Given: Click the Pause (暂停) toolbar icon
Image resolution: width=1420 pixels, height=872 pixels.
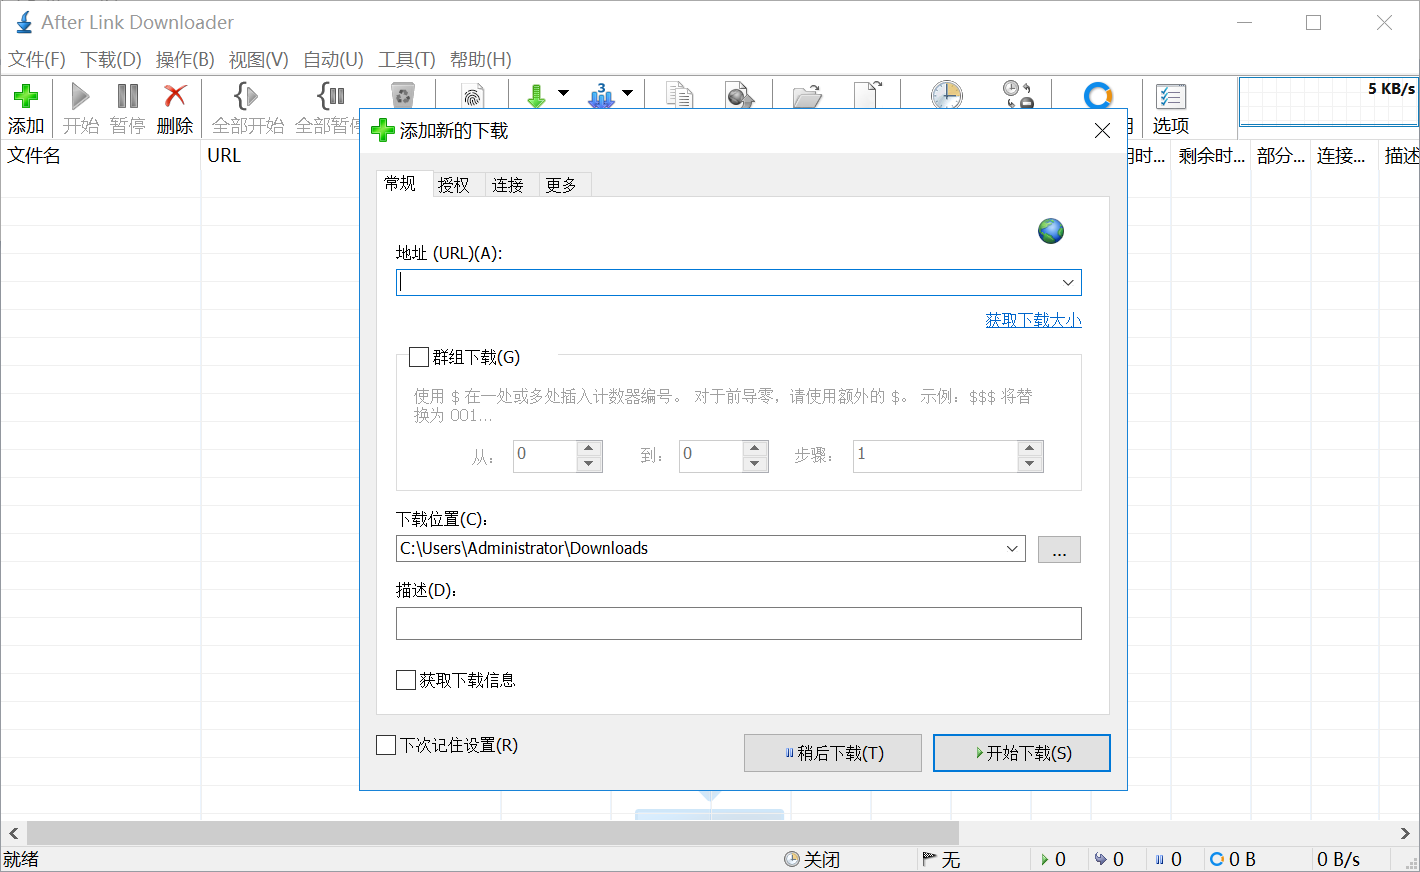Looking at the screenshot, I should click(x=128, y=97).
